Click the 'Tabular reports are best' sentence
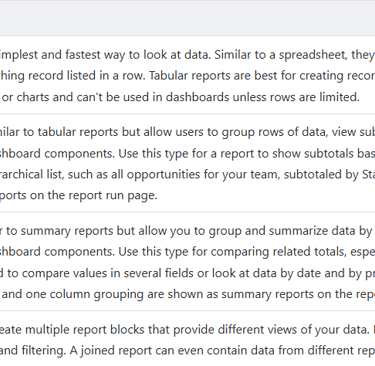The image size is (375, 366). pos(262,76)
